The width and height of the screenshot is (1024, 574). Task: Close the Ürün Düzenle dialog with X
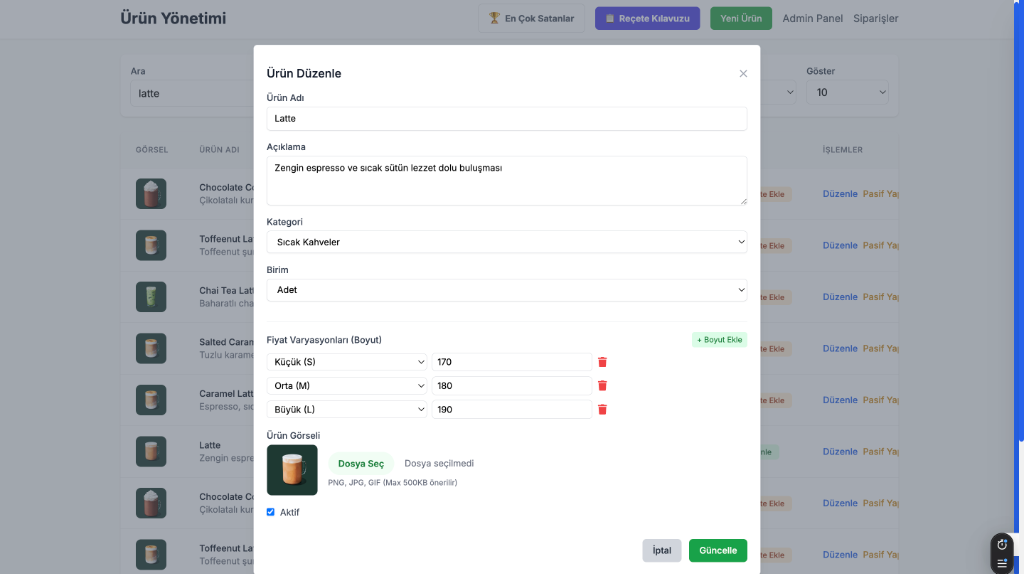click(x=743, y=74)
